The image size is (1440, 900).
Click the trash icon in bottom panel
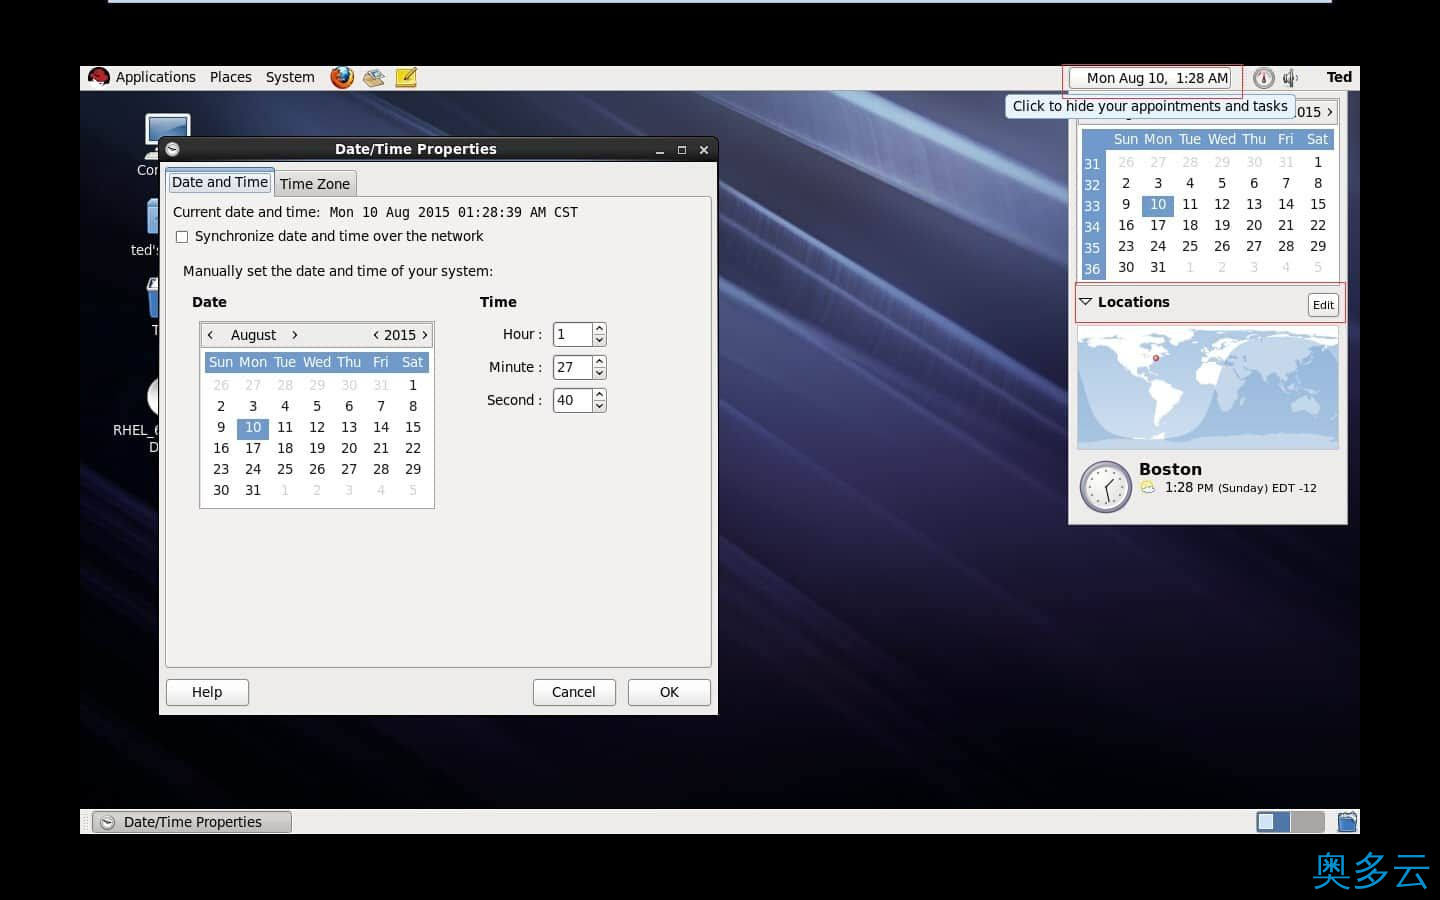tap(1347, 822)
